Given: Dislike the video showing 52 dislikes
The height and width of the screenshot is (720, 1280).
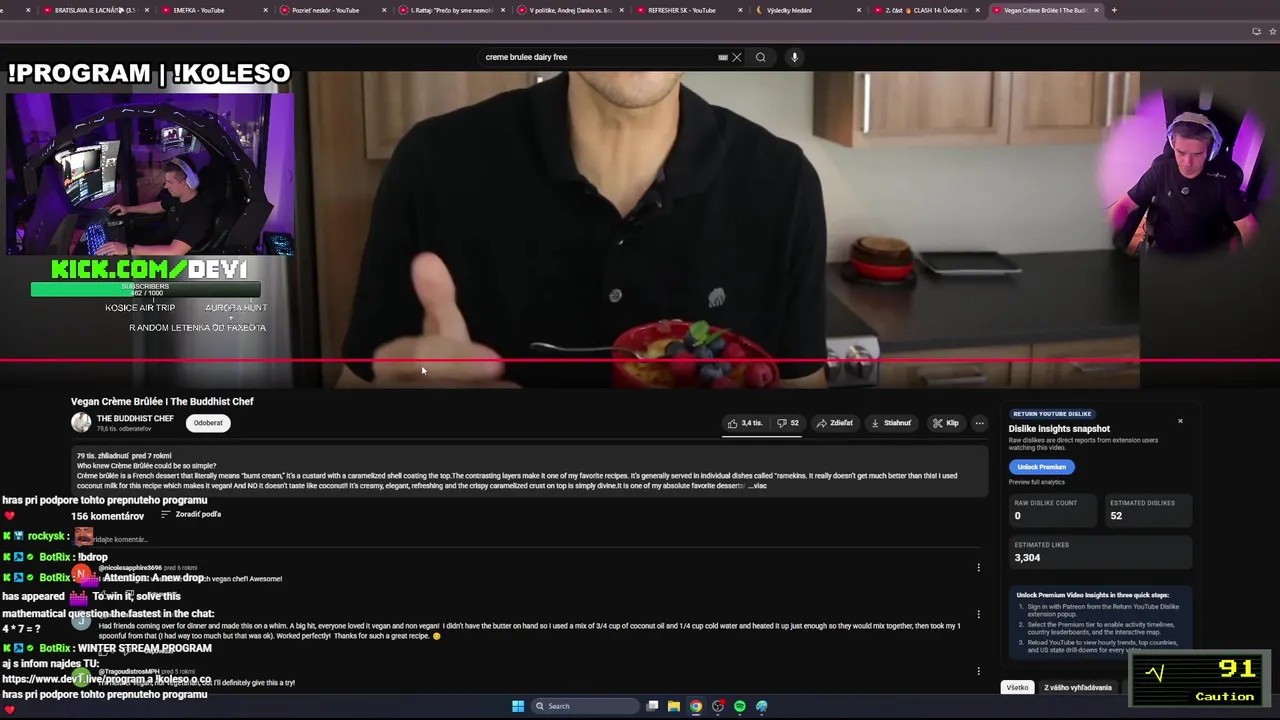Looking at the screenshot, I should point(788,423).
